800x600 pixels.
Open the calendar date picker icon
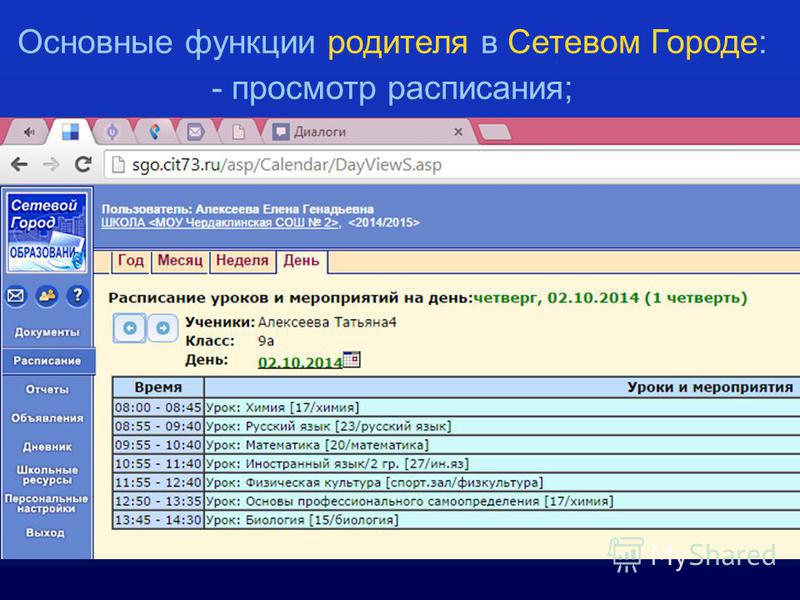point(352,359)
